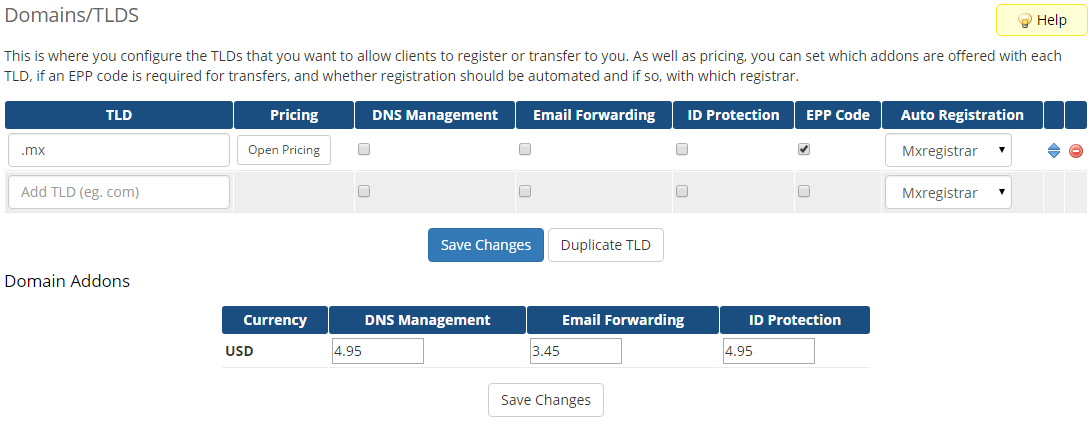
Task: Click the Duplicate TLD button
Action: (605, 245)
